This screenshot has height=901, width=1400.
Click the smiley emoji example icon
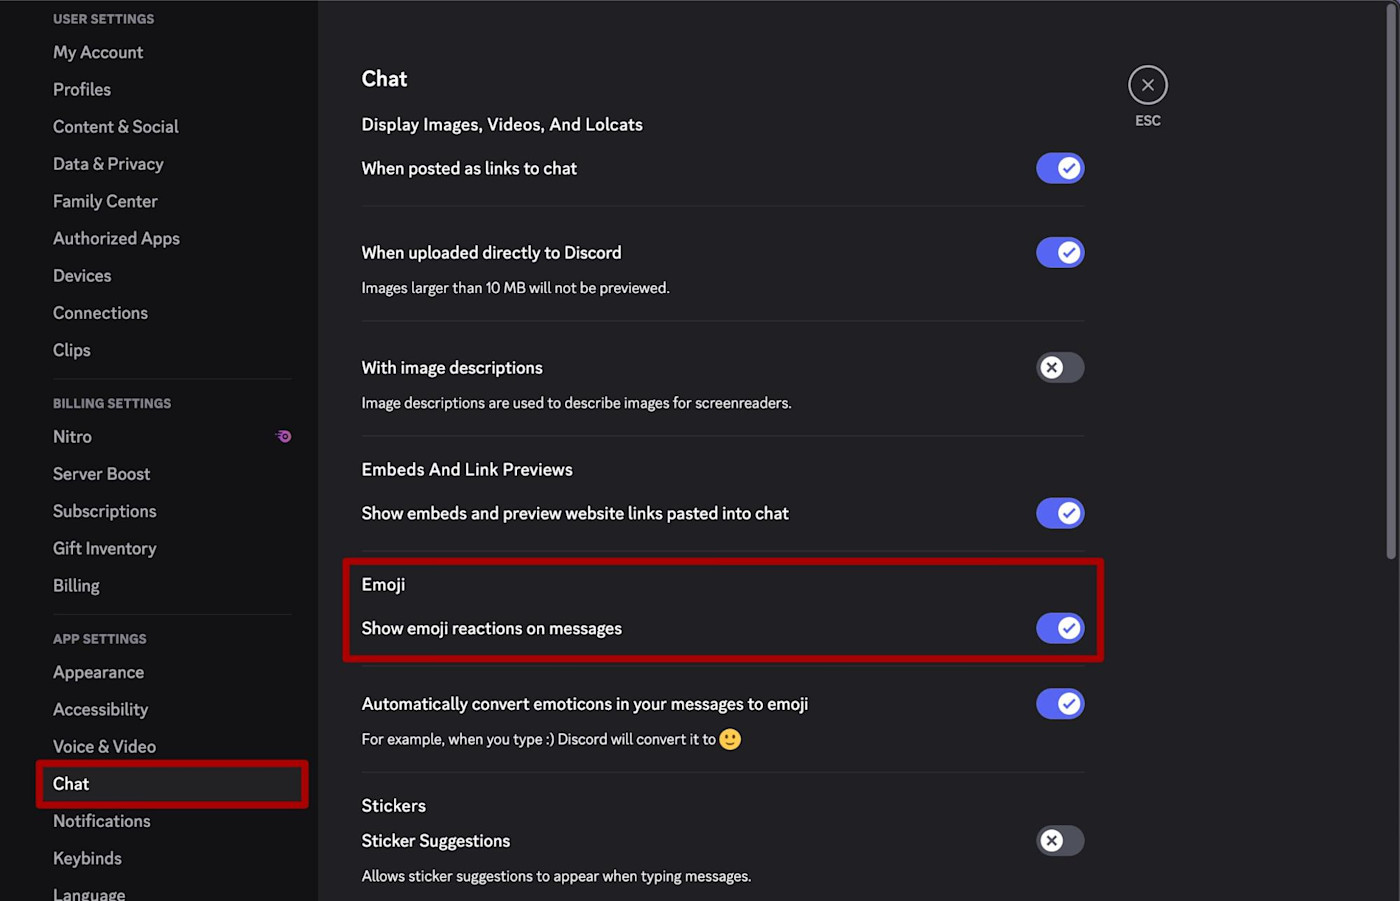click(x=731, y=739)
